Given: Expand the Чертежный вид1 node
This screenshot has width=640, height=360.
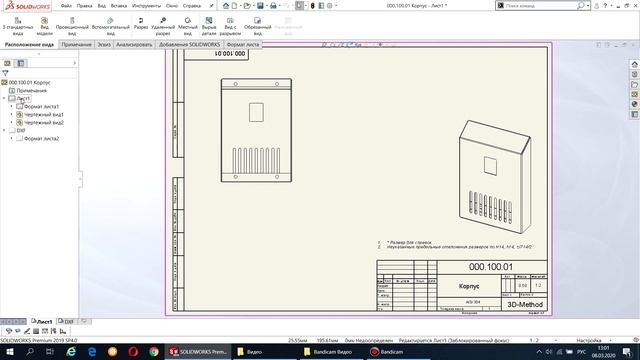Looking at the screenshot, I should coord(11,114).
